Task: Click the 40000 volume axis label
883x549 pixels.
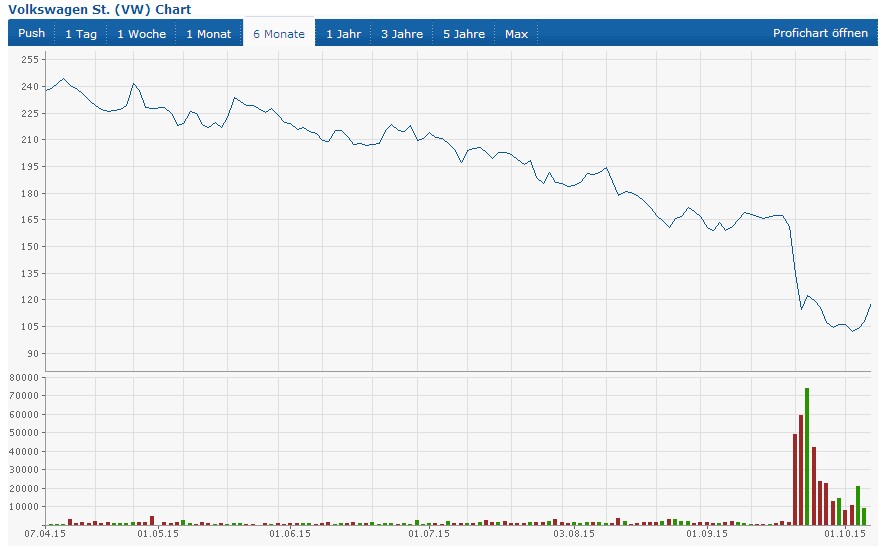Action: coord(24,451)
